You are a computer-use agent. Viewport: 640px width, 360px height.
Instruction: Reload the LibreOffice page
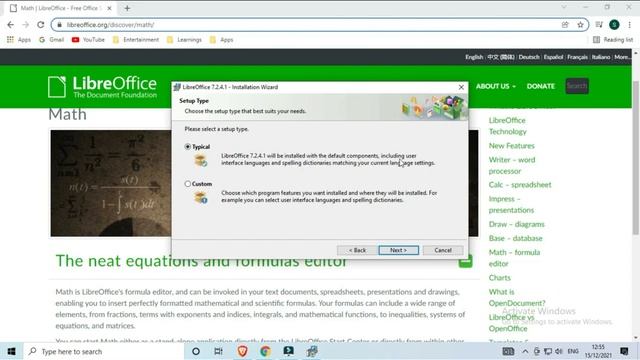[40, 24]
